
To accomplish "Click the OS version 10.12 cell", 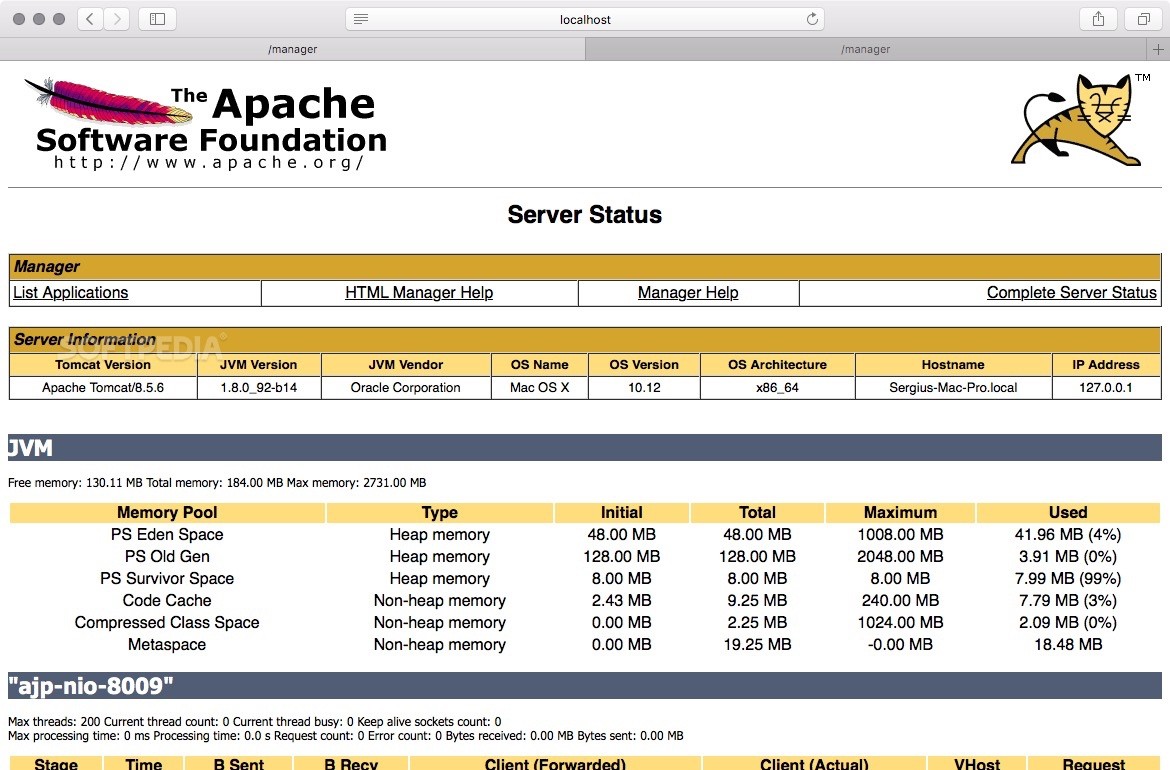I will (x=644, y=387).
